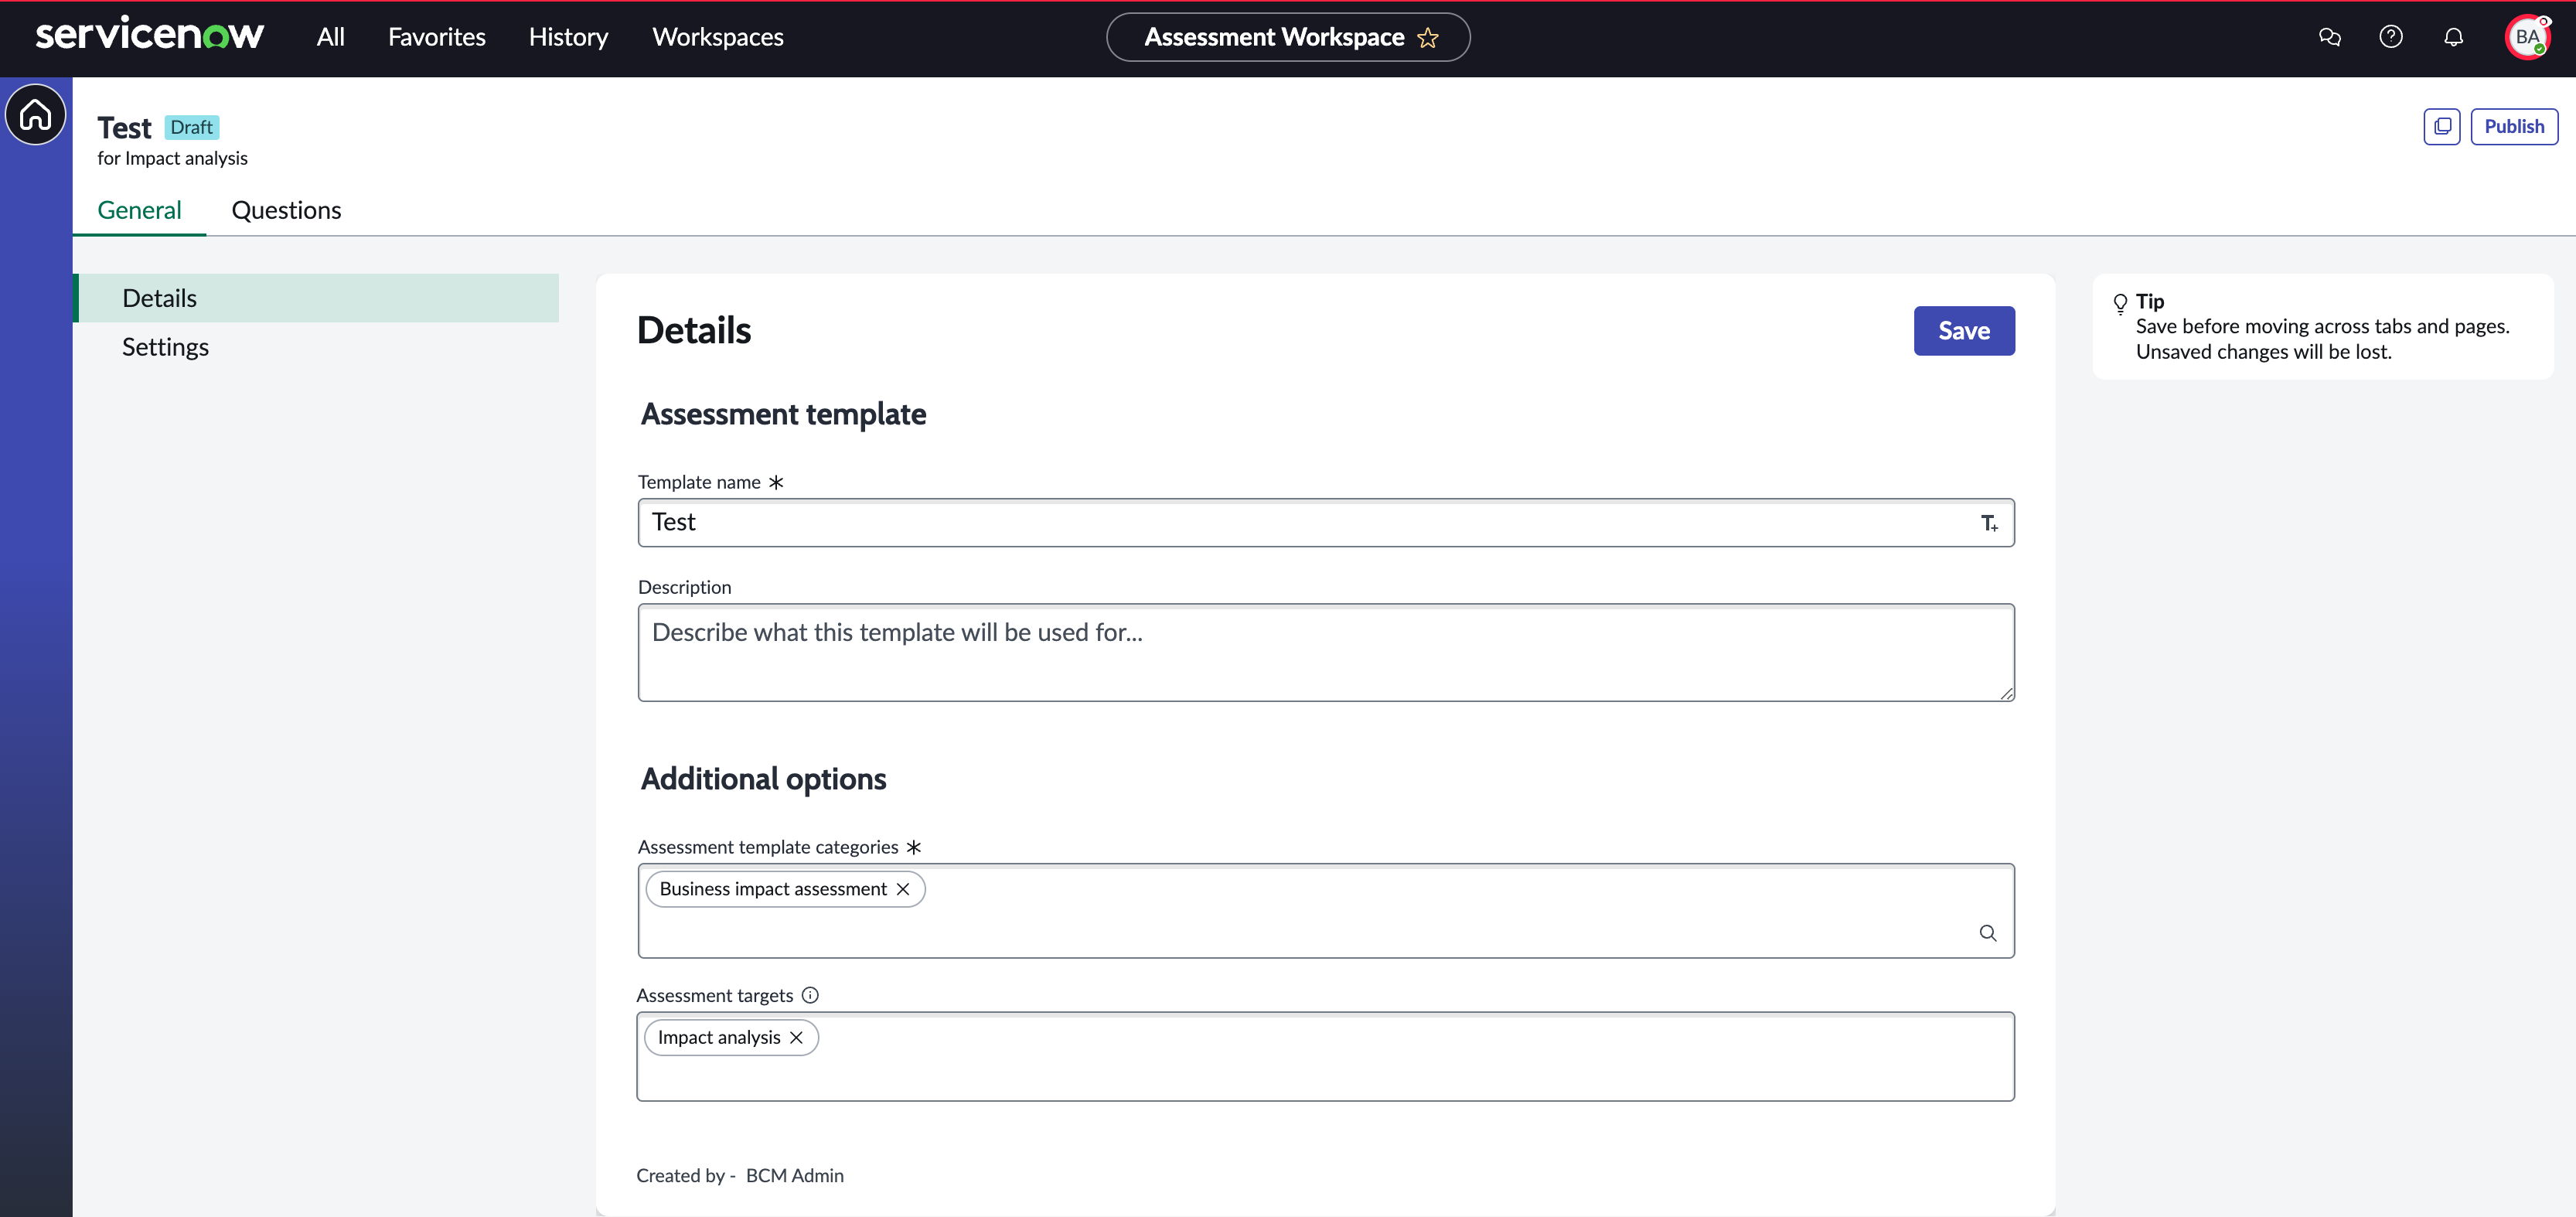Click the Publish button

pos(2513,126)
